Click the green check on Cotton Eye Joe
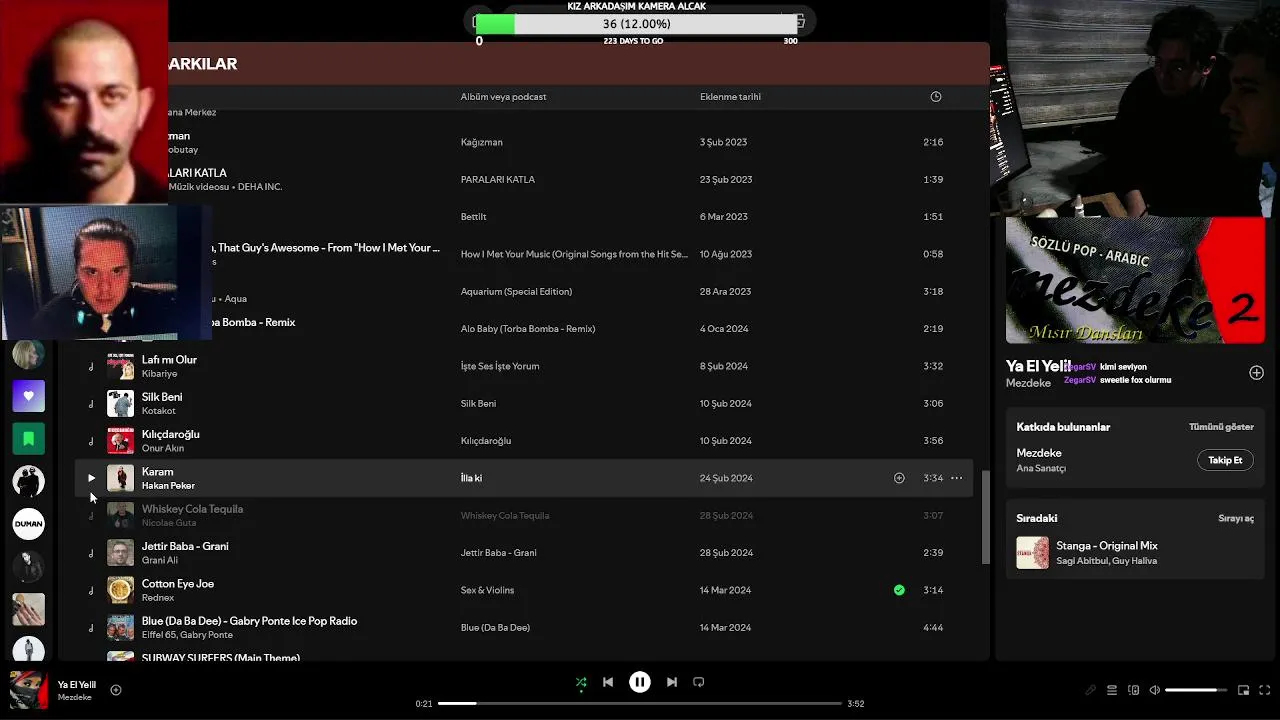Screen dimensions: 1280x720 (x=899, y=590)
